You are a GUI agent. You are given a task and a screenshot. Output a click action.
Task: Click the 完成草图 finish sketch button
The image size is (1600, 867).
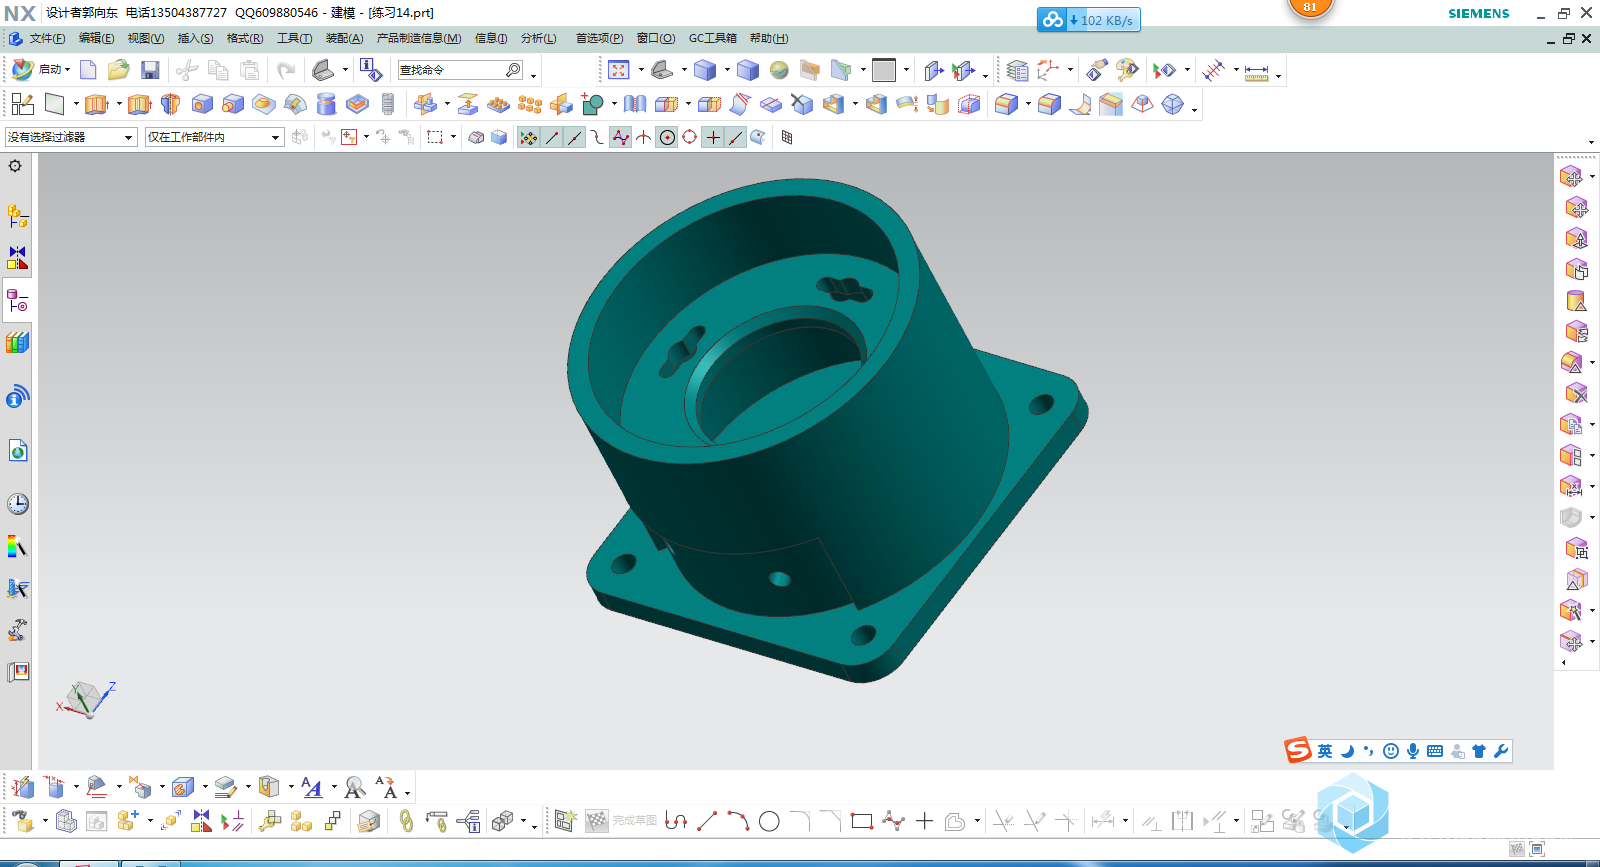[x=621, y=821]
